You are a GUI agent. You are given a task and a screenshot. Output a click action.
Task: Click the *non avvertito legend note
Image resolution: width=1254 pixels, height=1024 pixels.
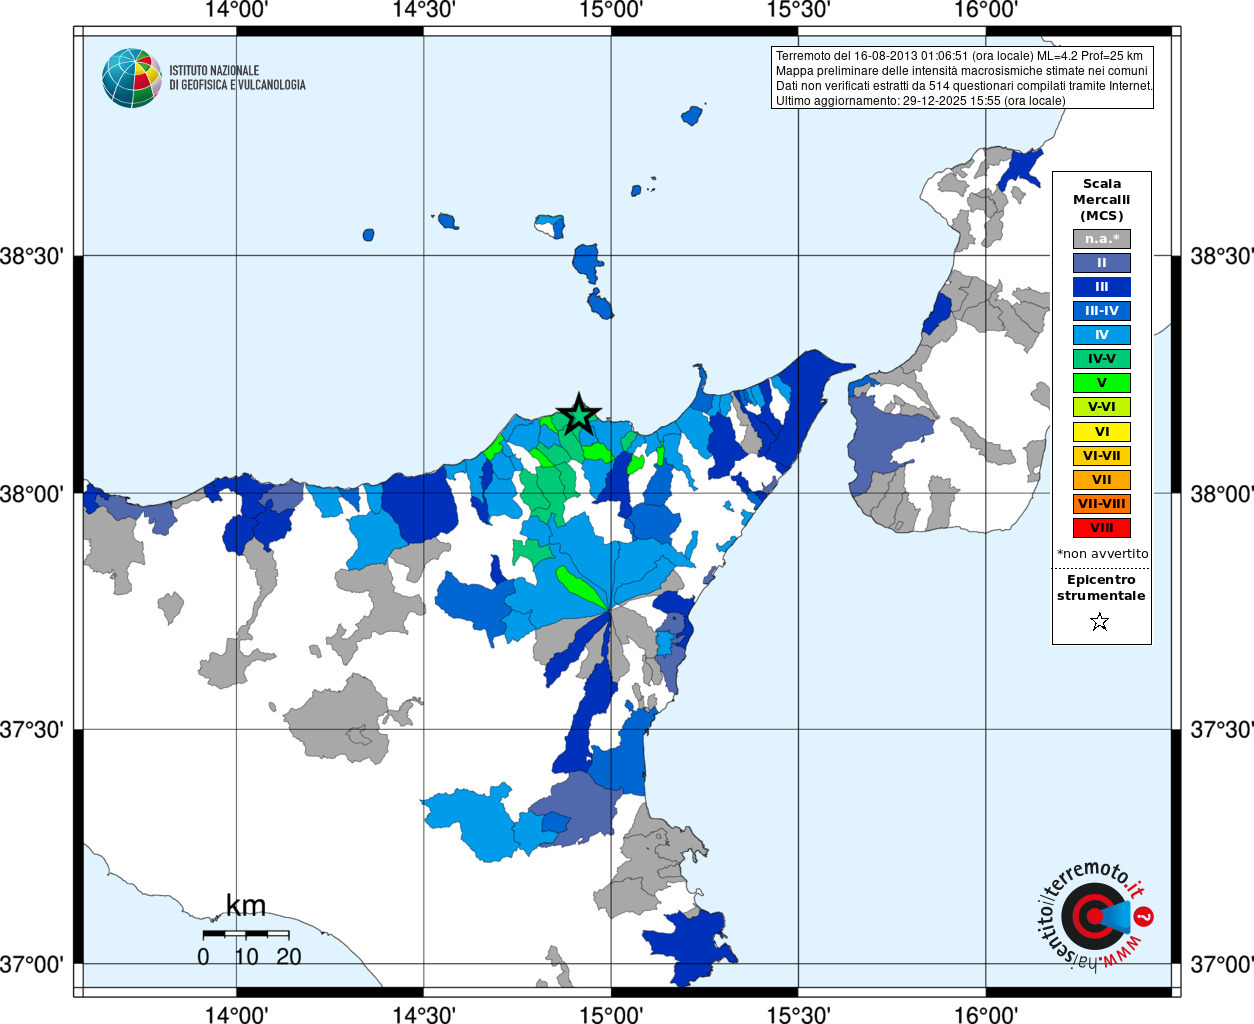coord(1102,553)
